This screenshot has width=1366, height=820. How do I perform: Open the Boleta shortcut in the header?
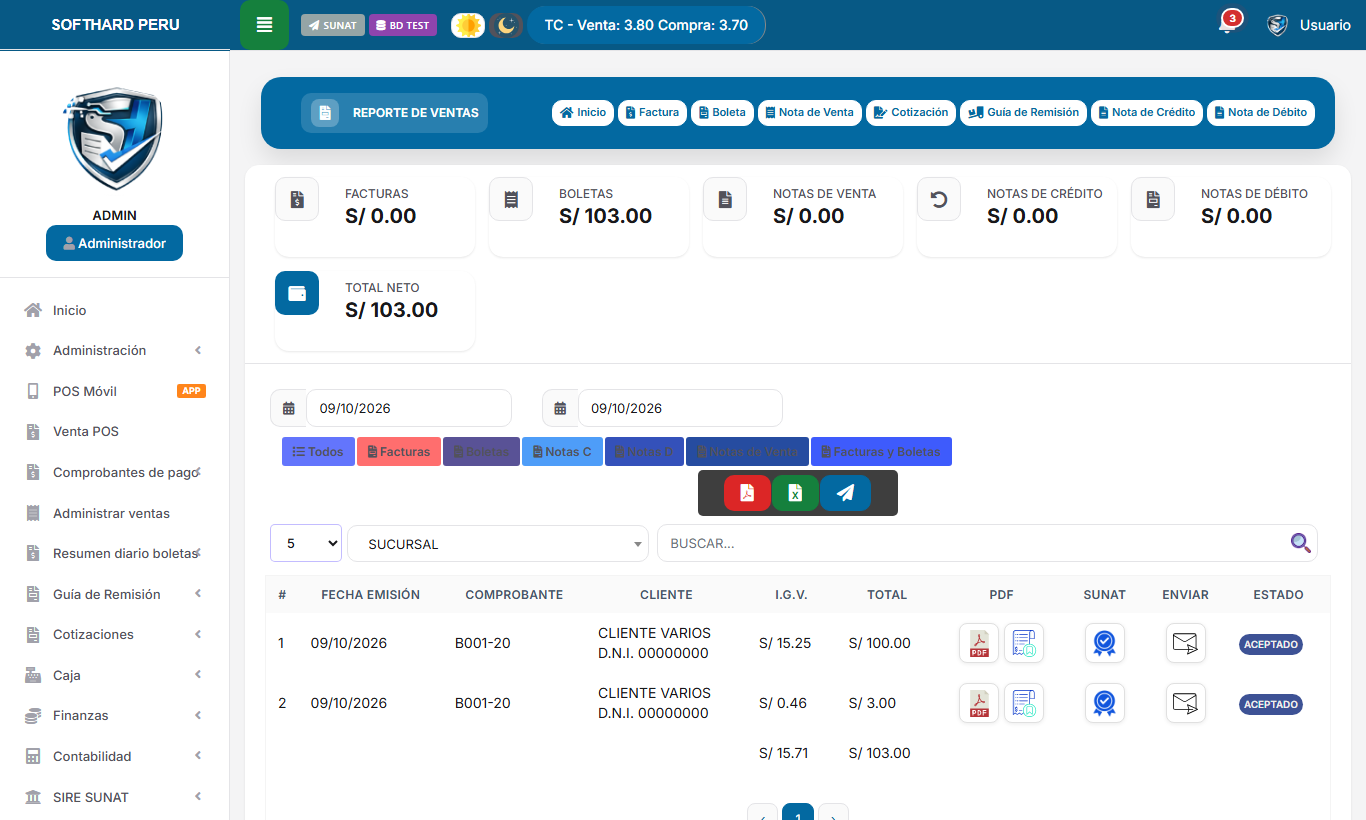pyautogui.click(x=722, y=113)
